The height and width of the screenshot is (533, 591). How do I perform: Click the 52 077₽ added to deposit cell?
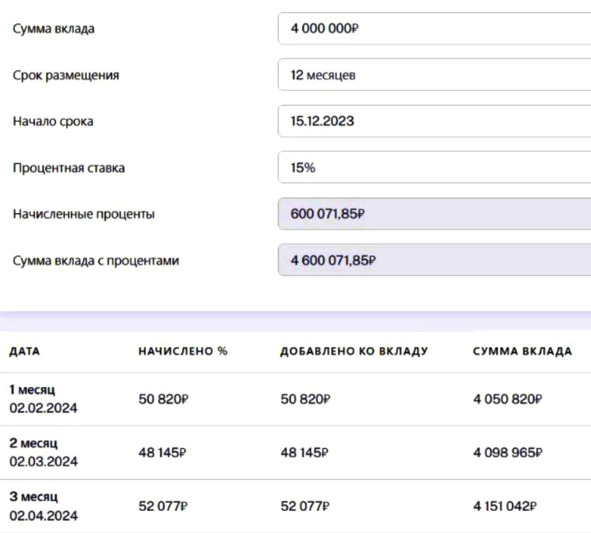pyautogui.click(x=305, y=506)
